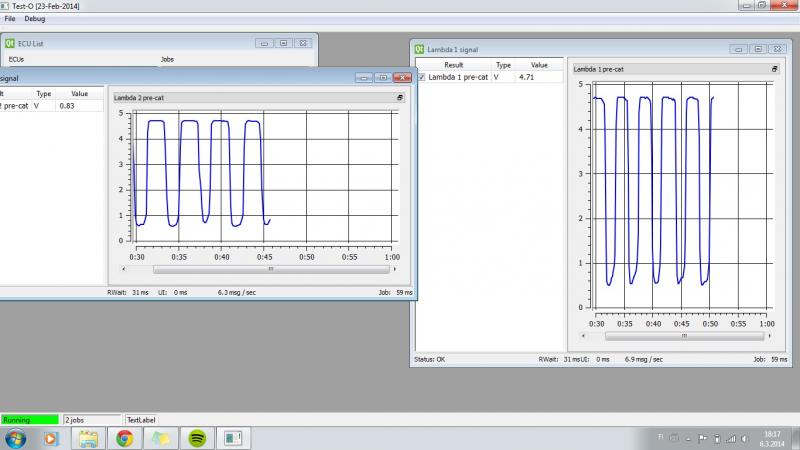800x450 pixels.
Task: Undock the Lambda 2 pre-cat graph panel
Action: (x=400, y=97)
